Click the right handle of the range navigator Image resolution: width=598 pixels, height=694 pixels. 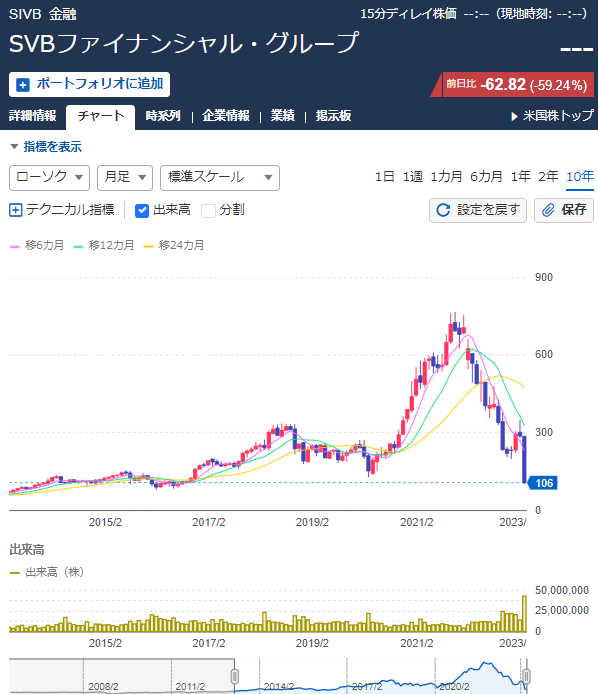526,676
